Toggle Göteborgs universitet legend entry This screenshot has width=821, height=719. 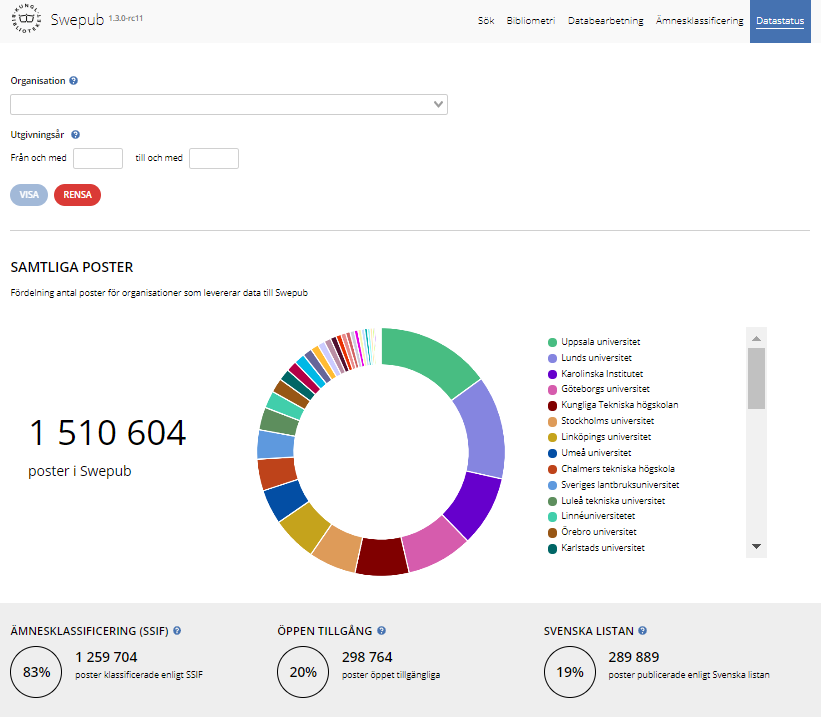[x=598, y=389]
